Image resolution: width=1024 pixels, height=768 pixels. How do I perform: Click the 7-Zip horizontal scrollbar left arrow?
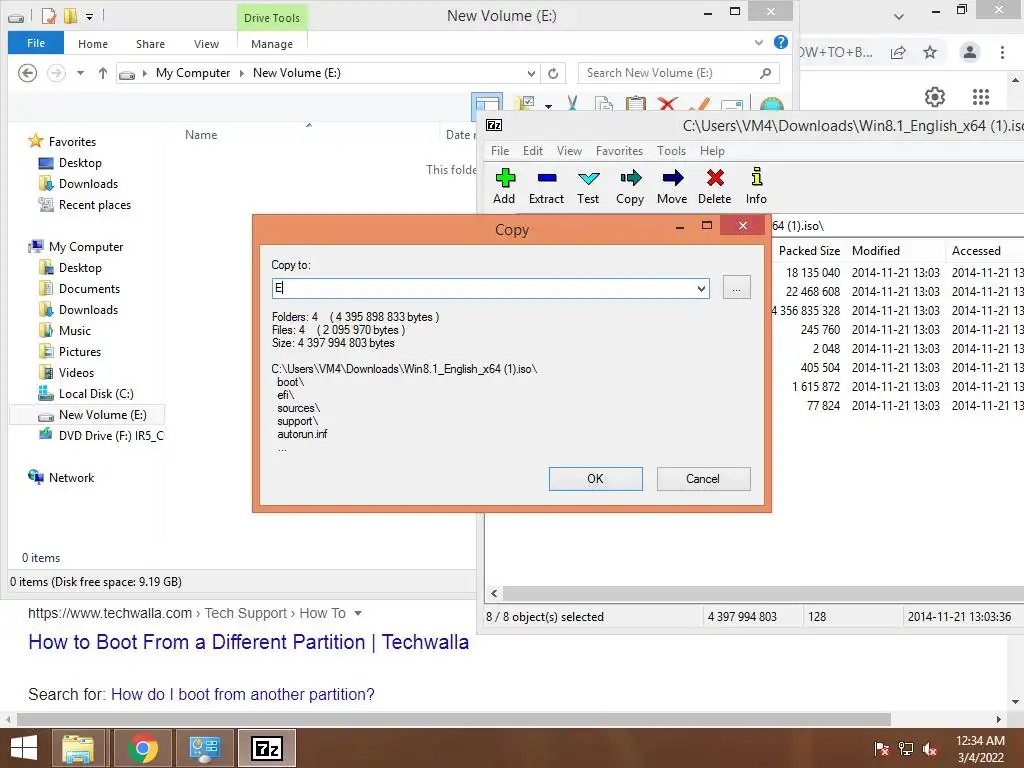tap(494, 594)
